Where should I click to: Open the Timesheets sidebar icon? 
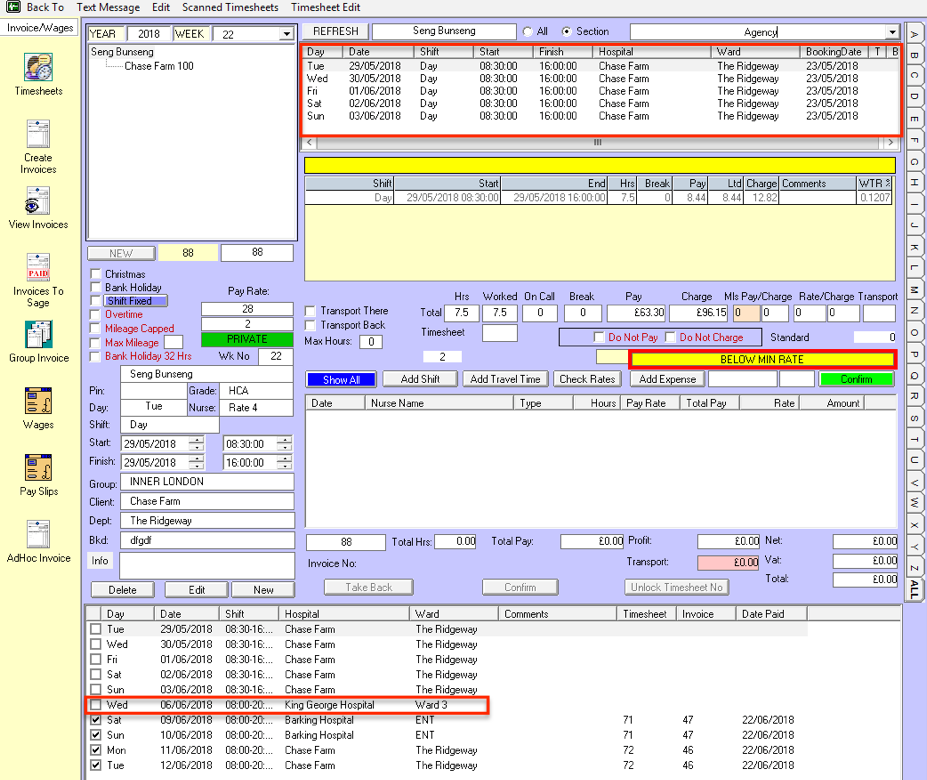point(39,68)
